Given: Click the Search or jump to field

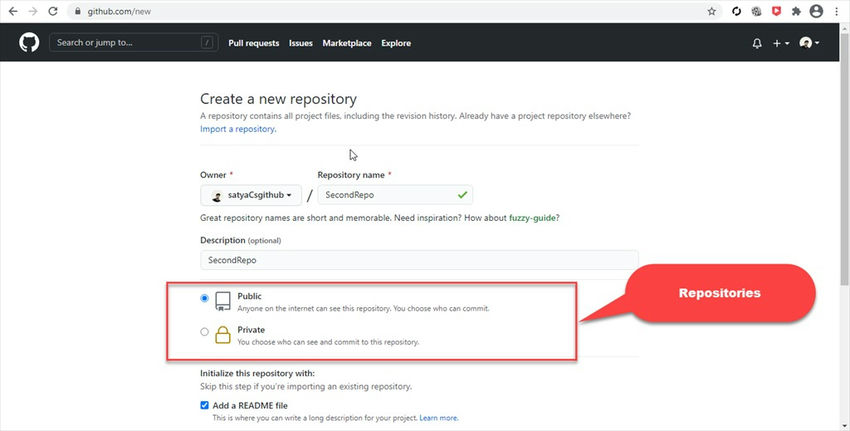Looking at the screenshot, I should coord(133,42).
